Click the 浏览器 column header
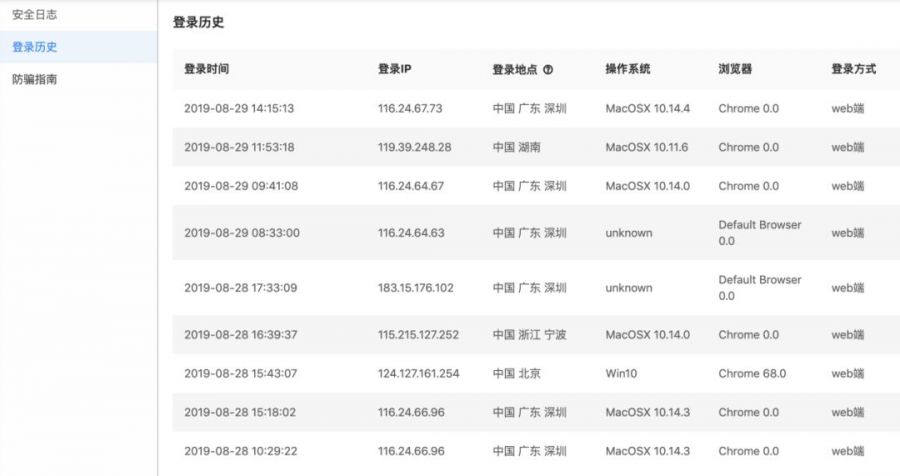Screen dimensions: 900x476 [735, 70]
